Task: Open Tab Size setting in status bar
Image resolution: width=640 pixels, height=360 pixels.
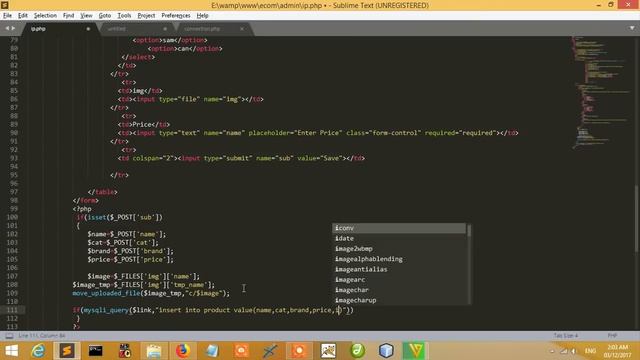Action: click(x=565, y=336)
